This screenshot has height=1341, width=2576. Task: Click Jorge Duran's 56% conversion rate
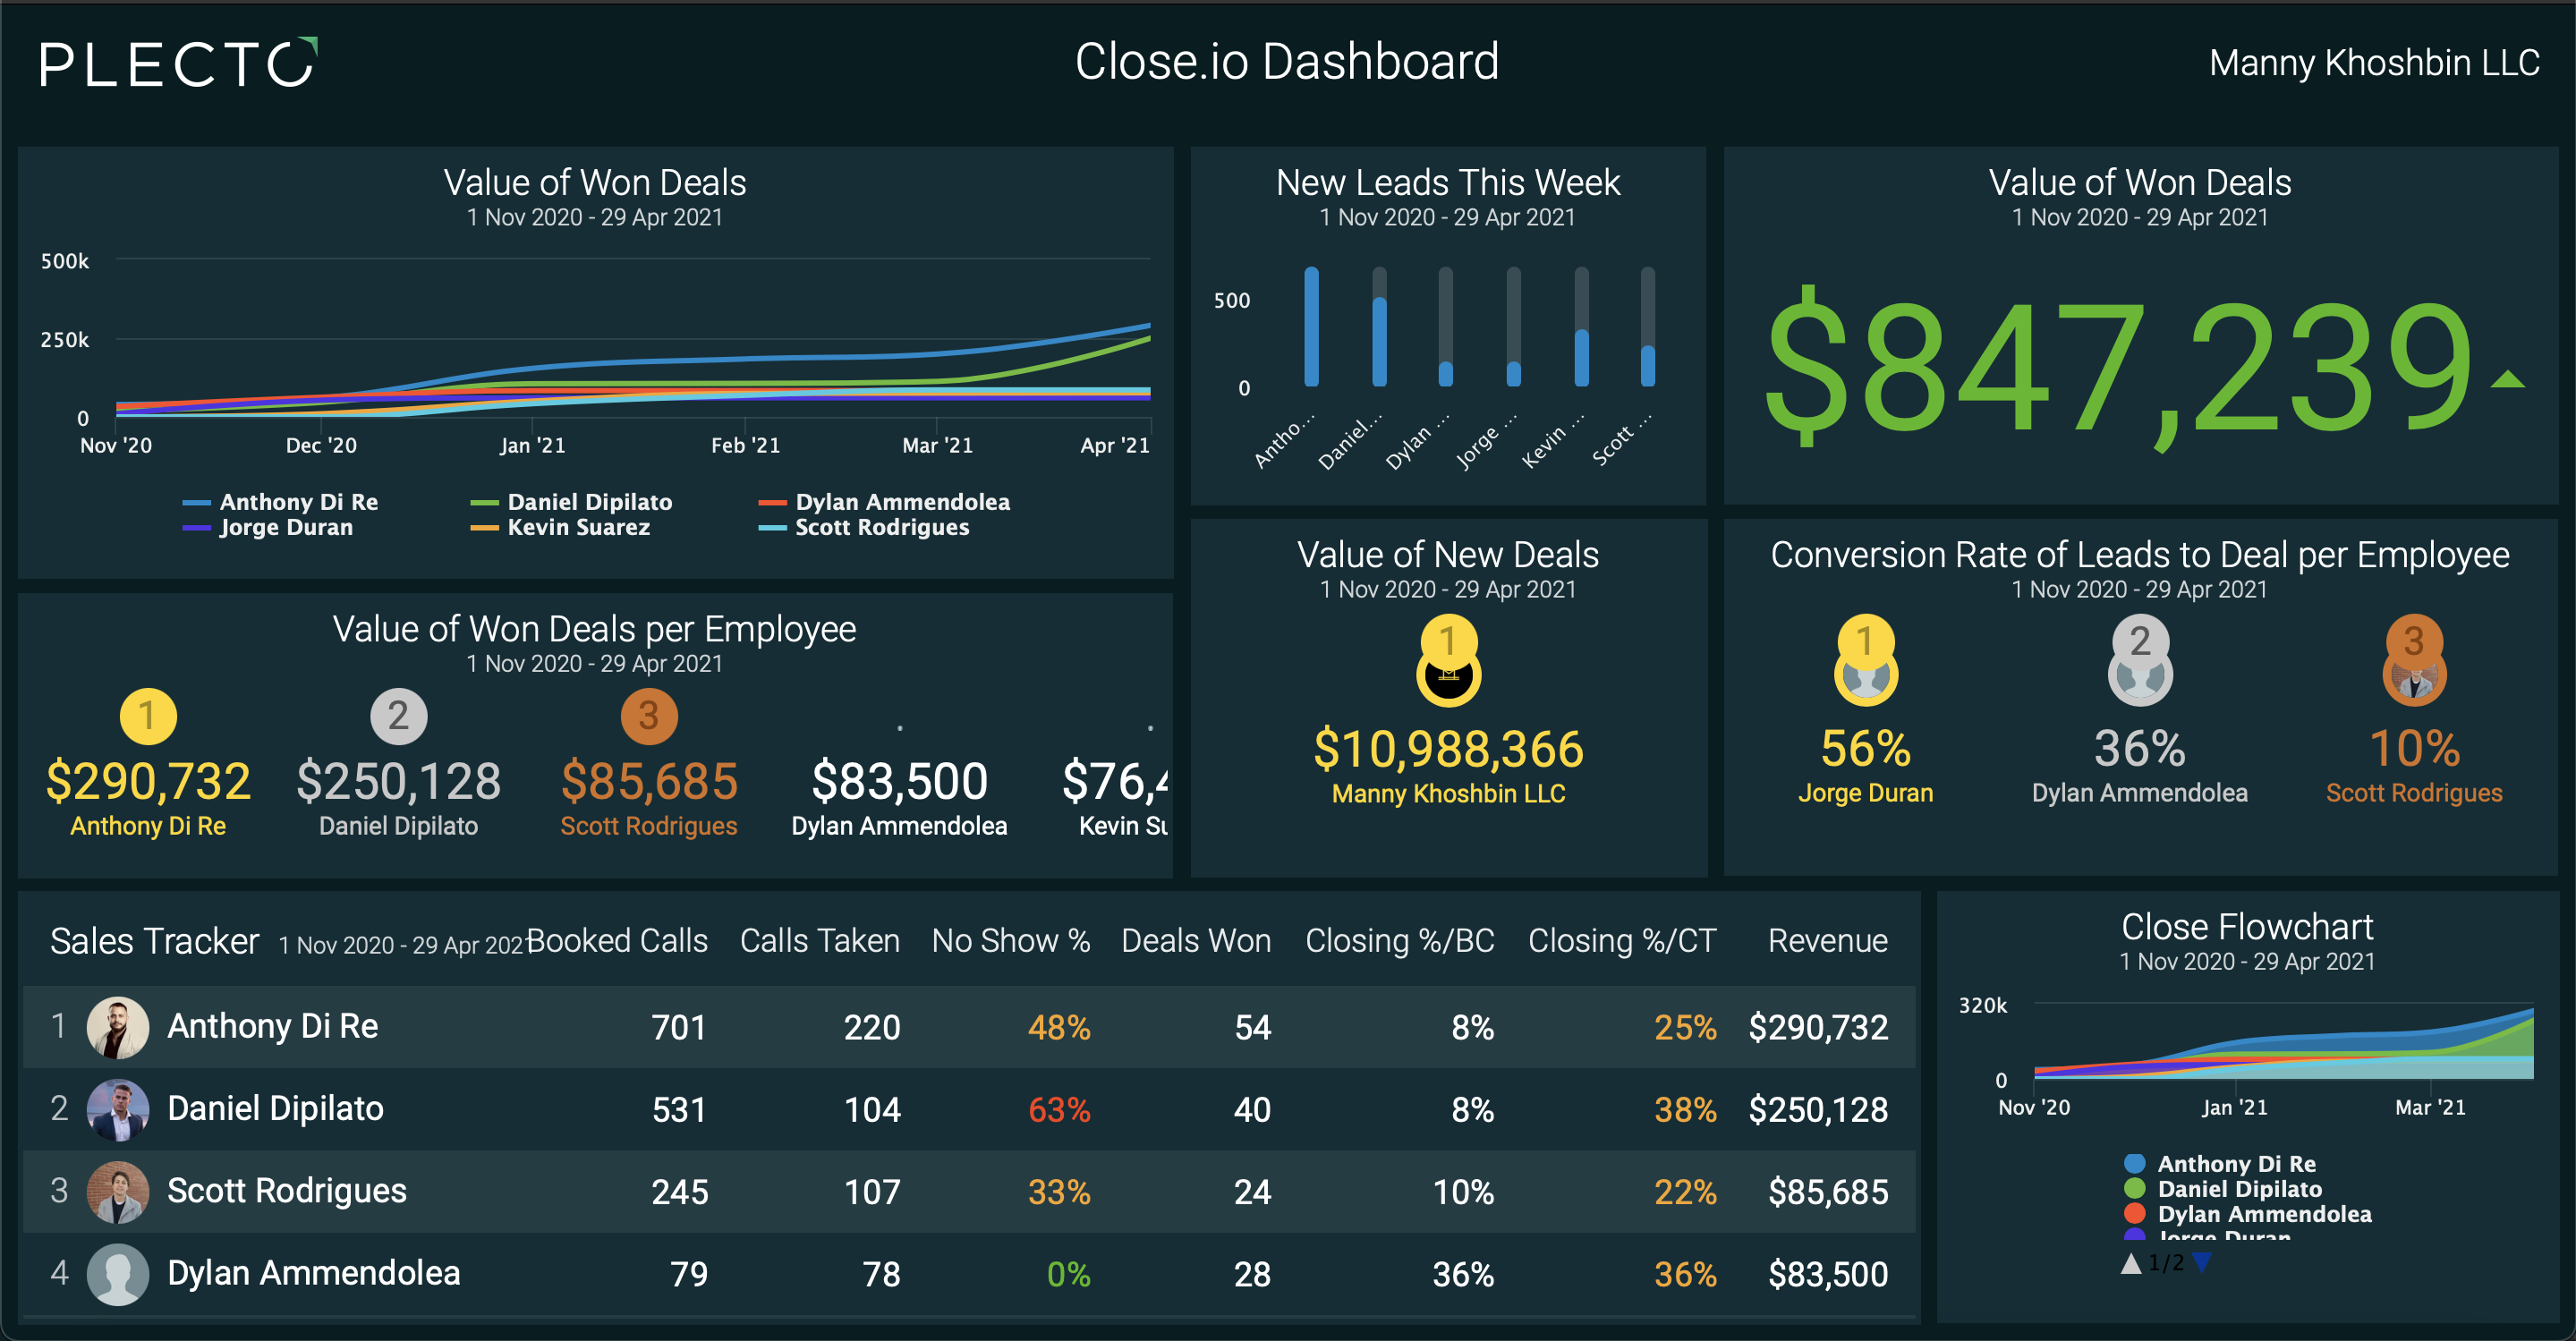click(x=1865, y=749)
